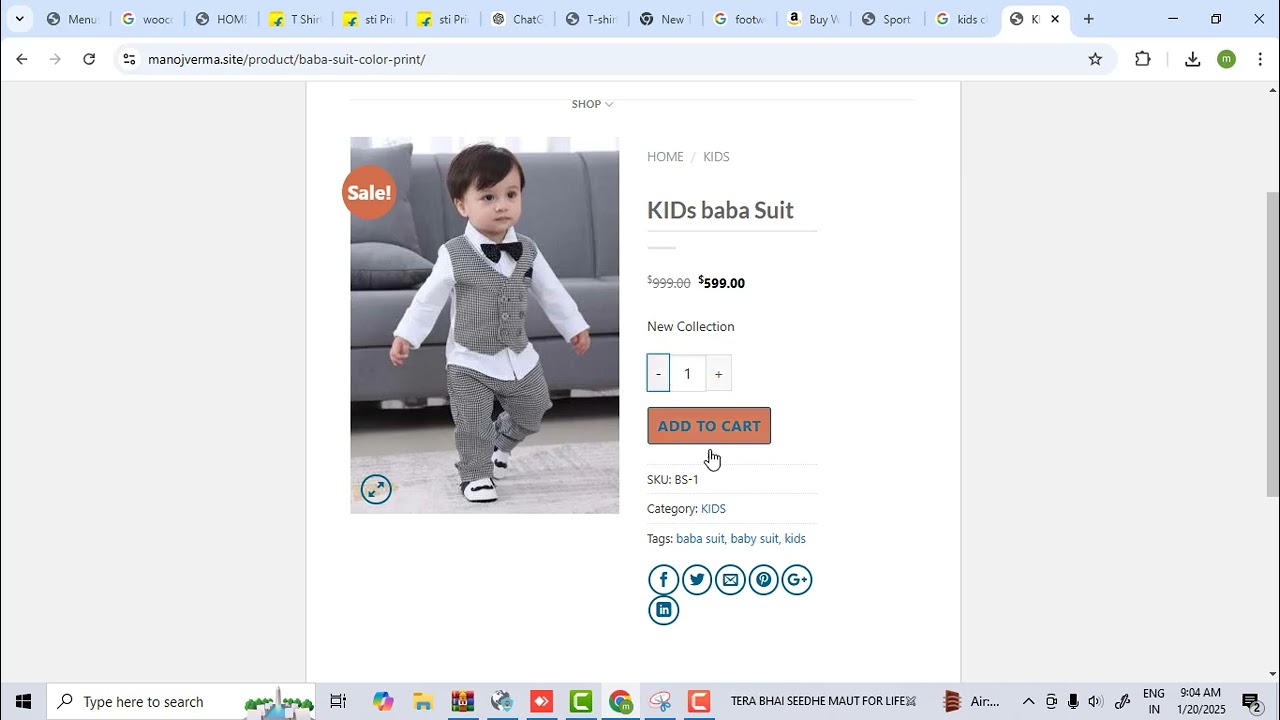This screenshot has width=1280, height=720.
Task: Go back to previous page
Action: (22, 59)
